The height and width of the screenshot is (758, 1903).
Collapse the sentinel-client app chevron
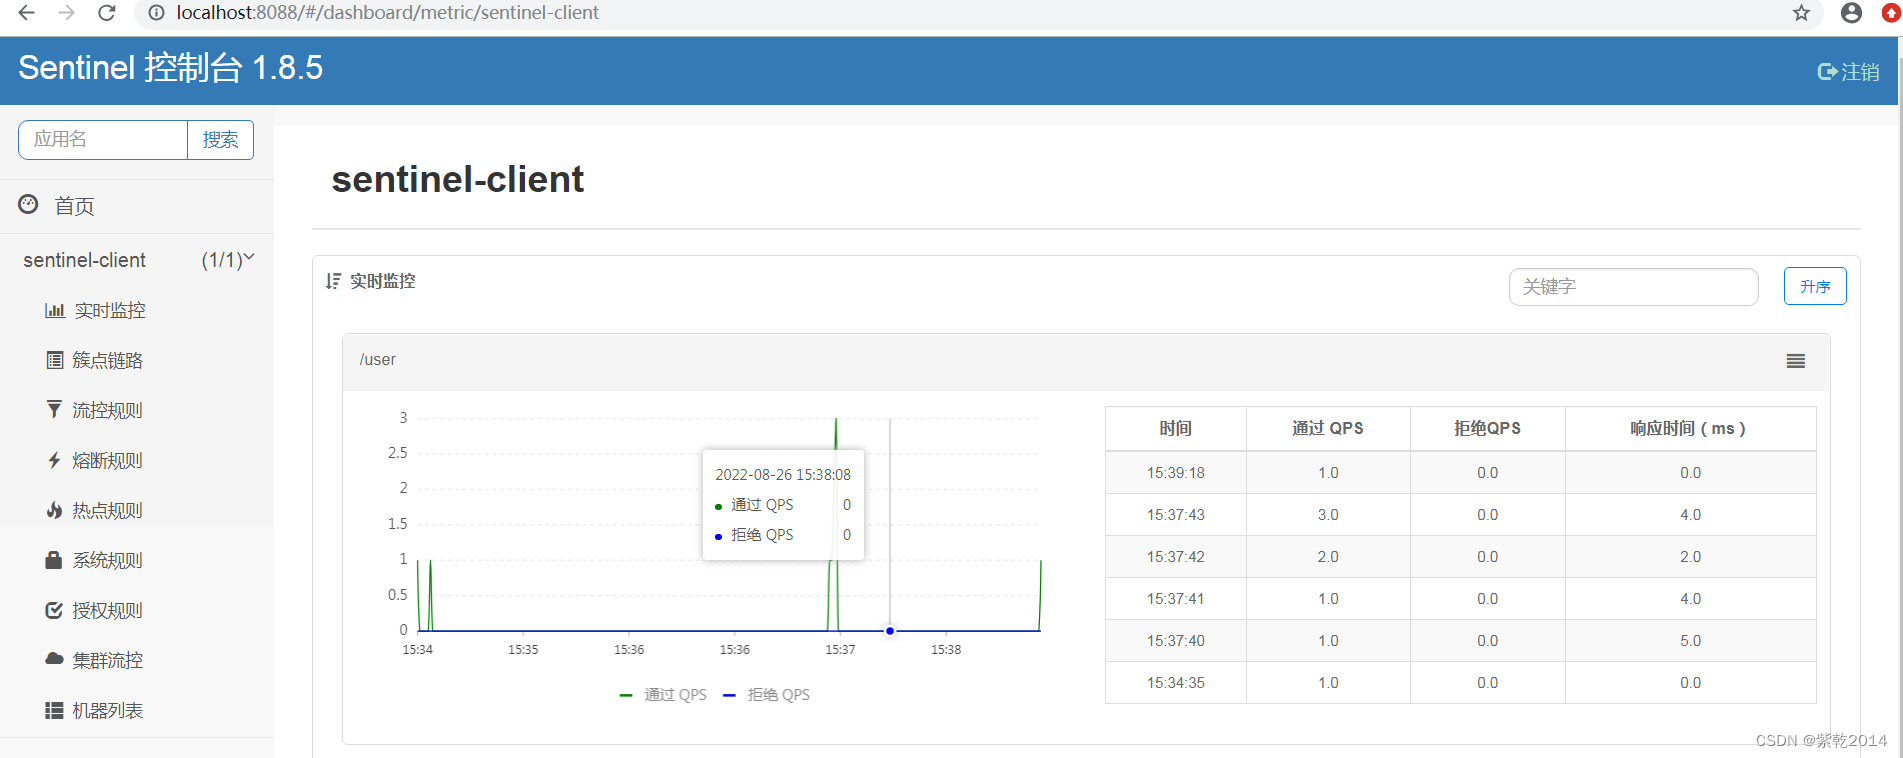tap(249, 258)
